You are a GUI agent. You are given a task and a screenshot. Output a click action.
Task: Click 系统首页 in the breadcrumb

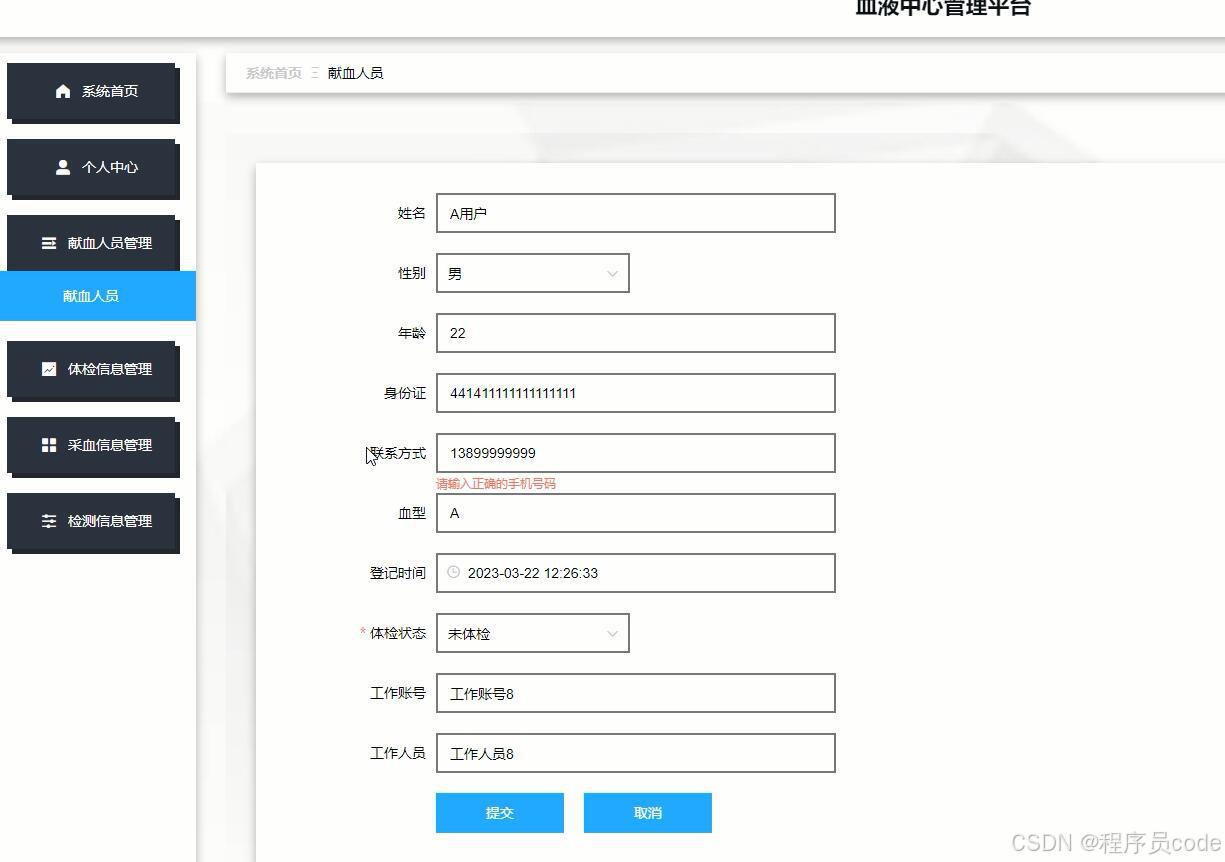(x=272, y=72)
